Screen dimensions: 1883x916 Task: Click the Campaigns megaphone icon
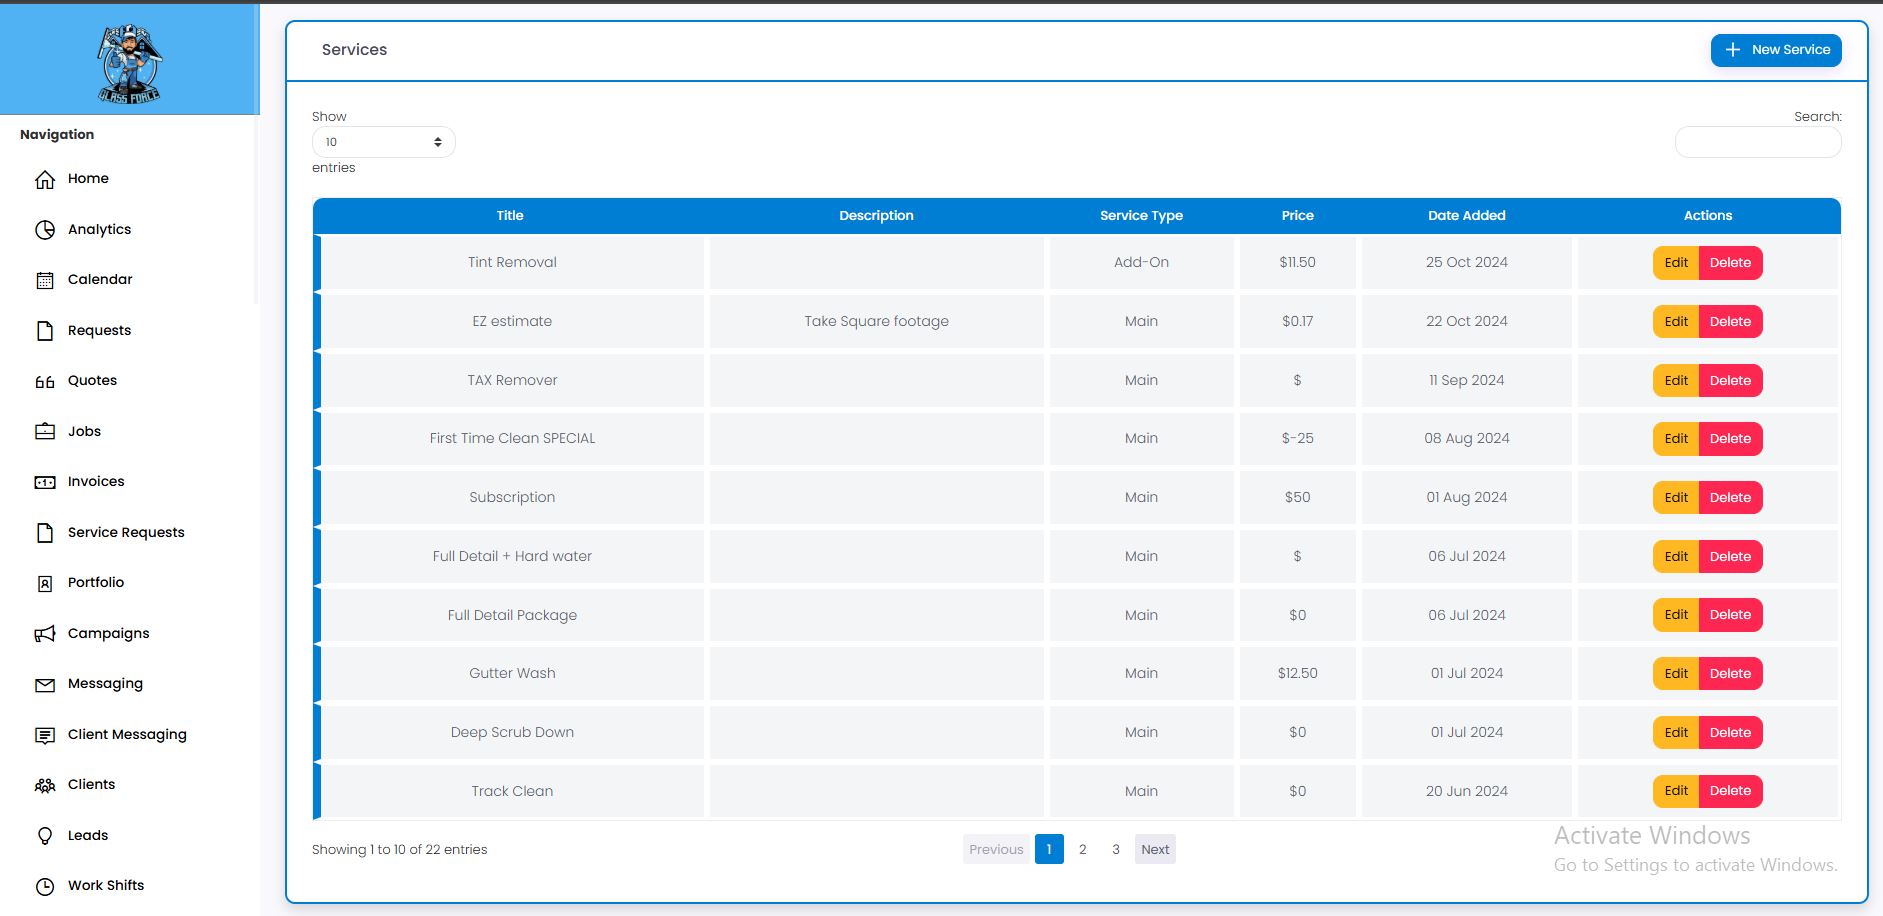coord(45,634)
